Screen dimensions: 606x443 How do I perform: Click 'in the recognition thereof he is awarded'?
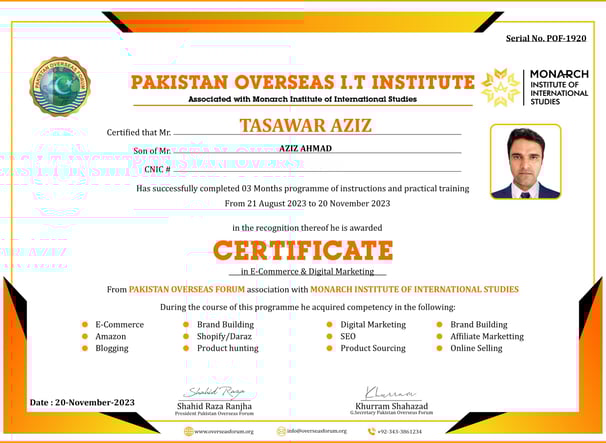[x=307, y=228]
